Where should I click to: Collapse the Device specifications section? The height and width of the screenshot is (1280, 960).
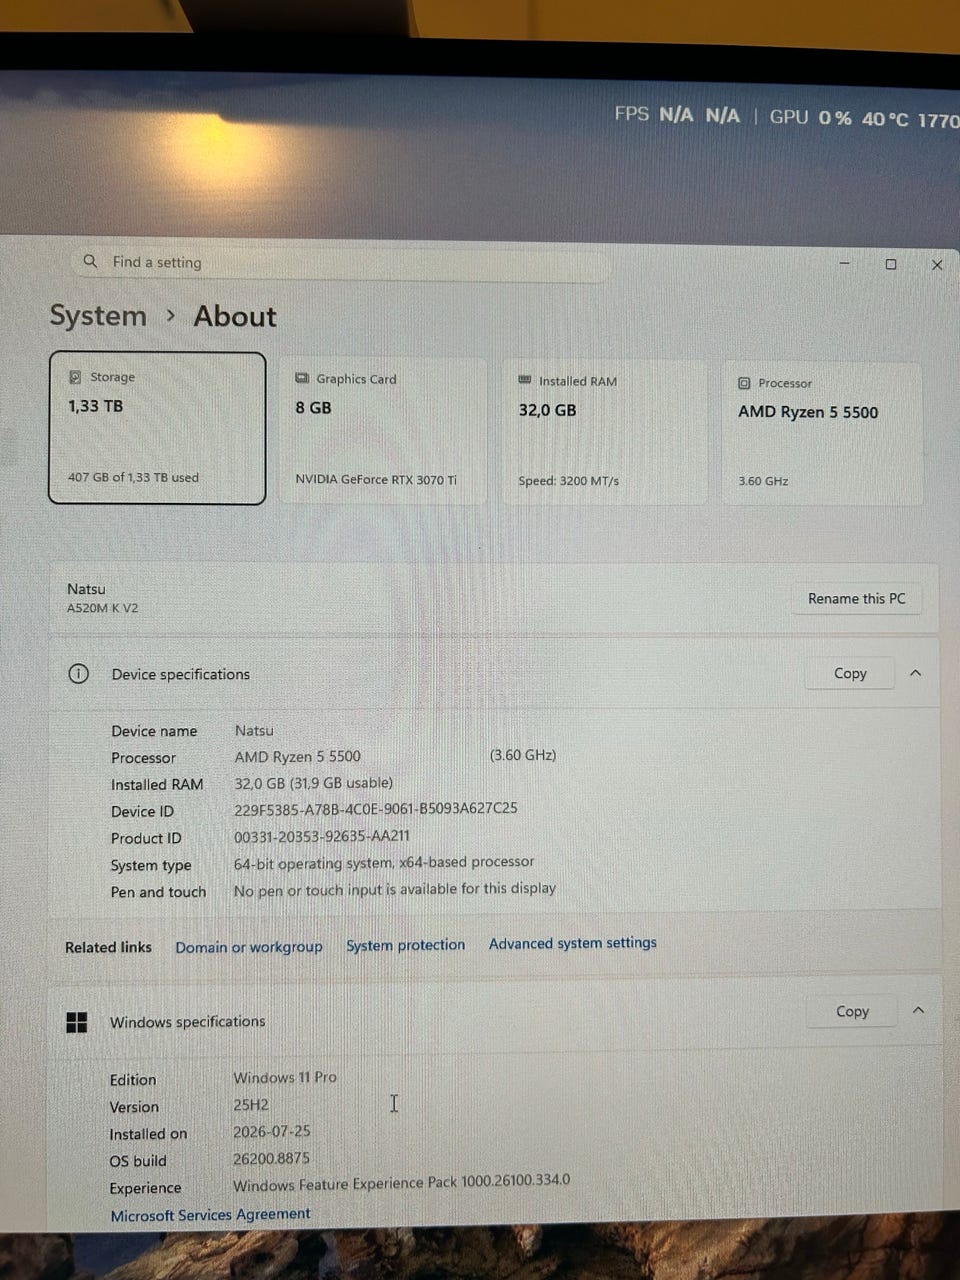click(x=915, y=673)
